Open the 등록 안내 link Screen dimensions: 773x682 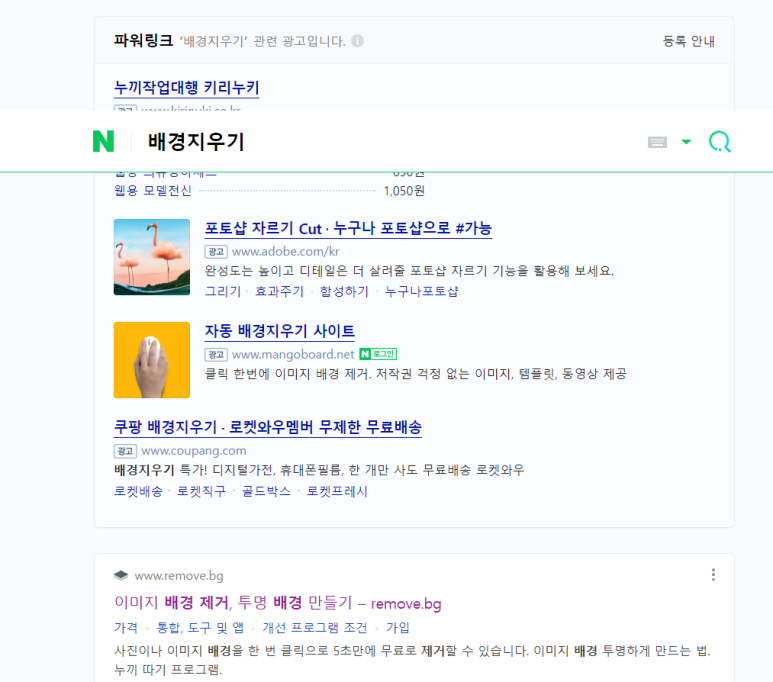point(689,41)
